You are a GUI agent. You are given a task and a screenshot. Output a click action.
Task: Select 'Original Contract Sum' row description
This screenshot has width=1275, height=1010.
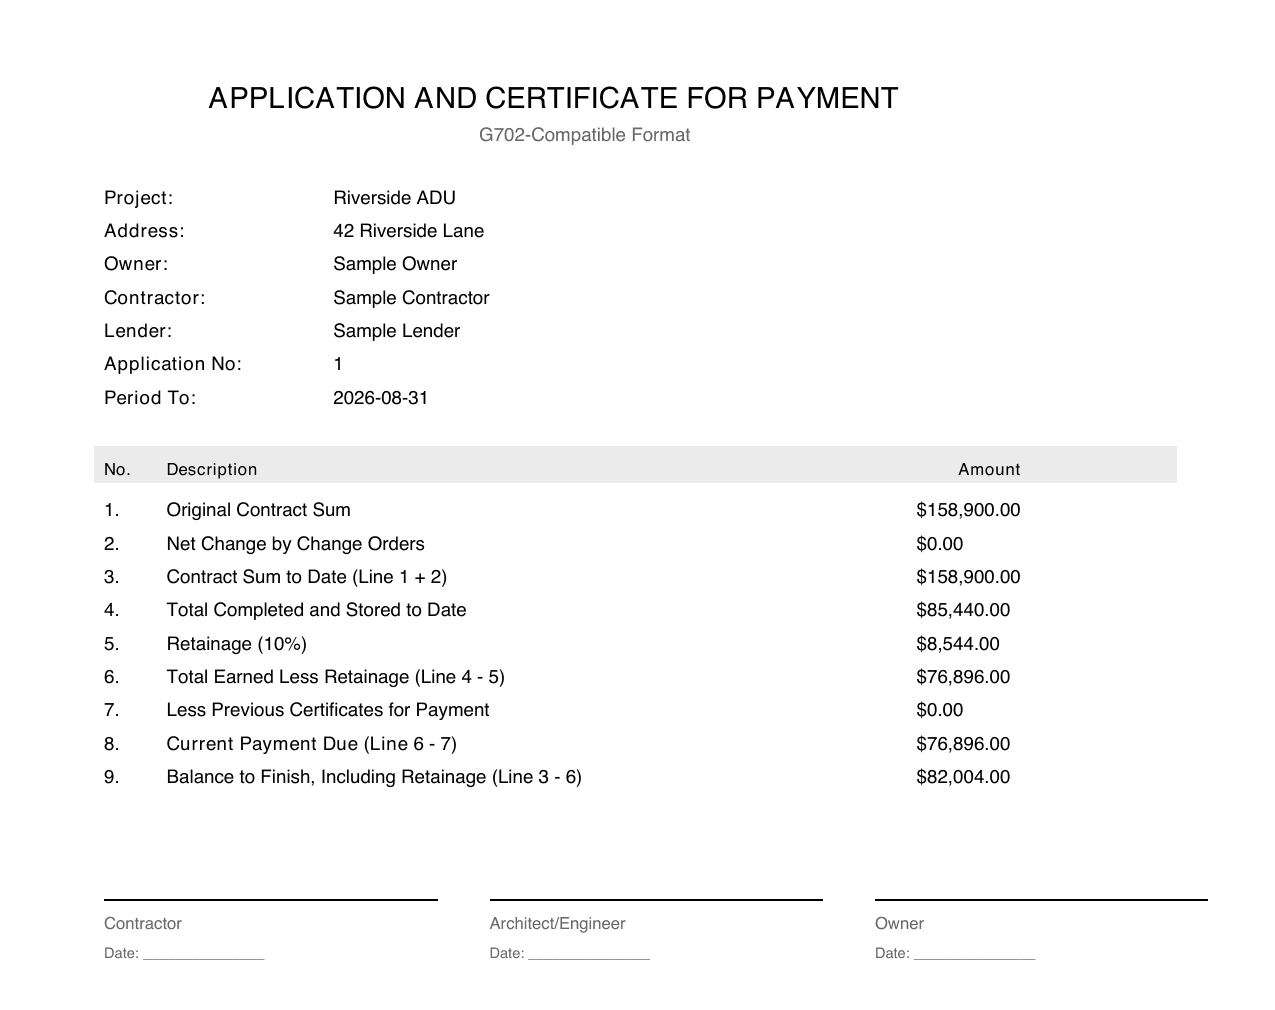(258, 510)
